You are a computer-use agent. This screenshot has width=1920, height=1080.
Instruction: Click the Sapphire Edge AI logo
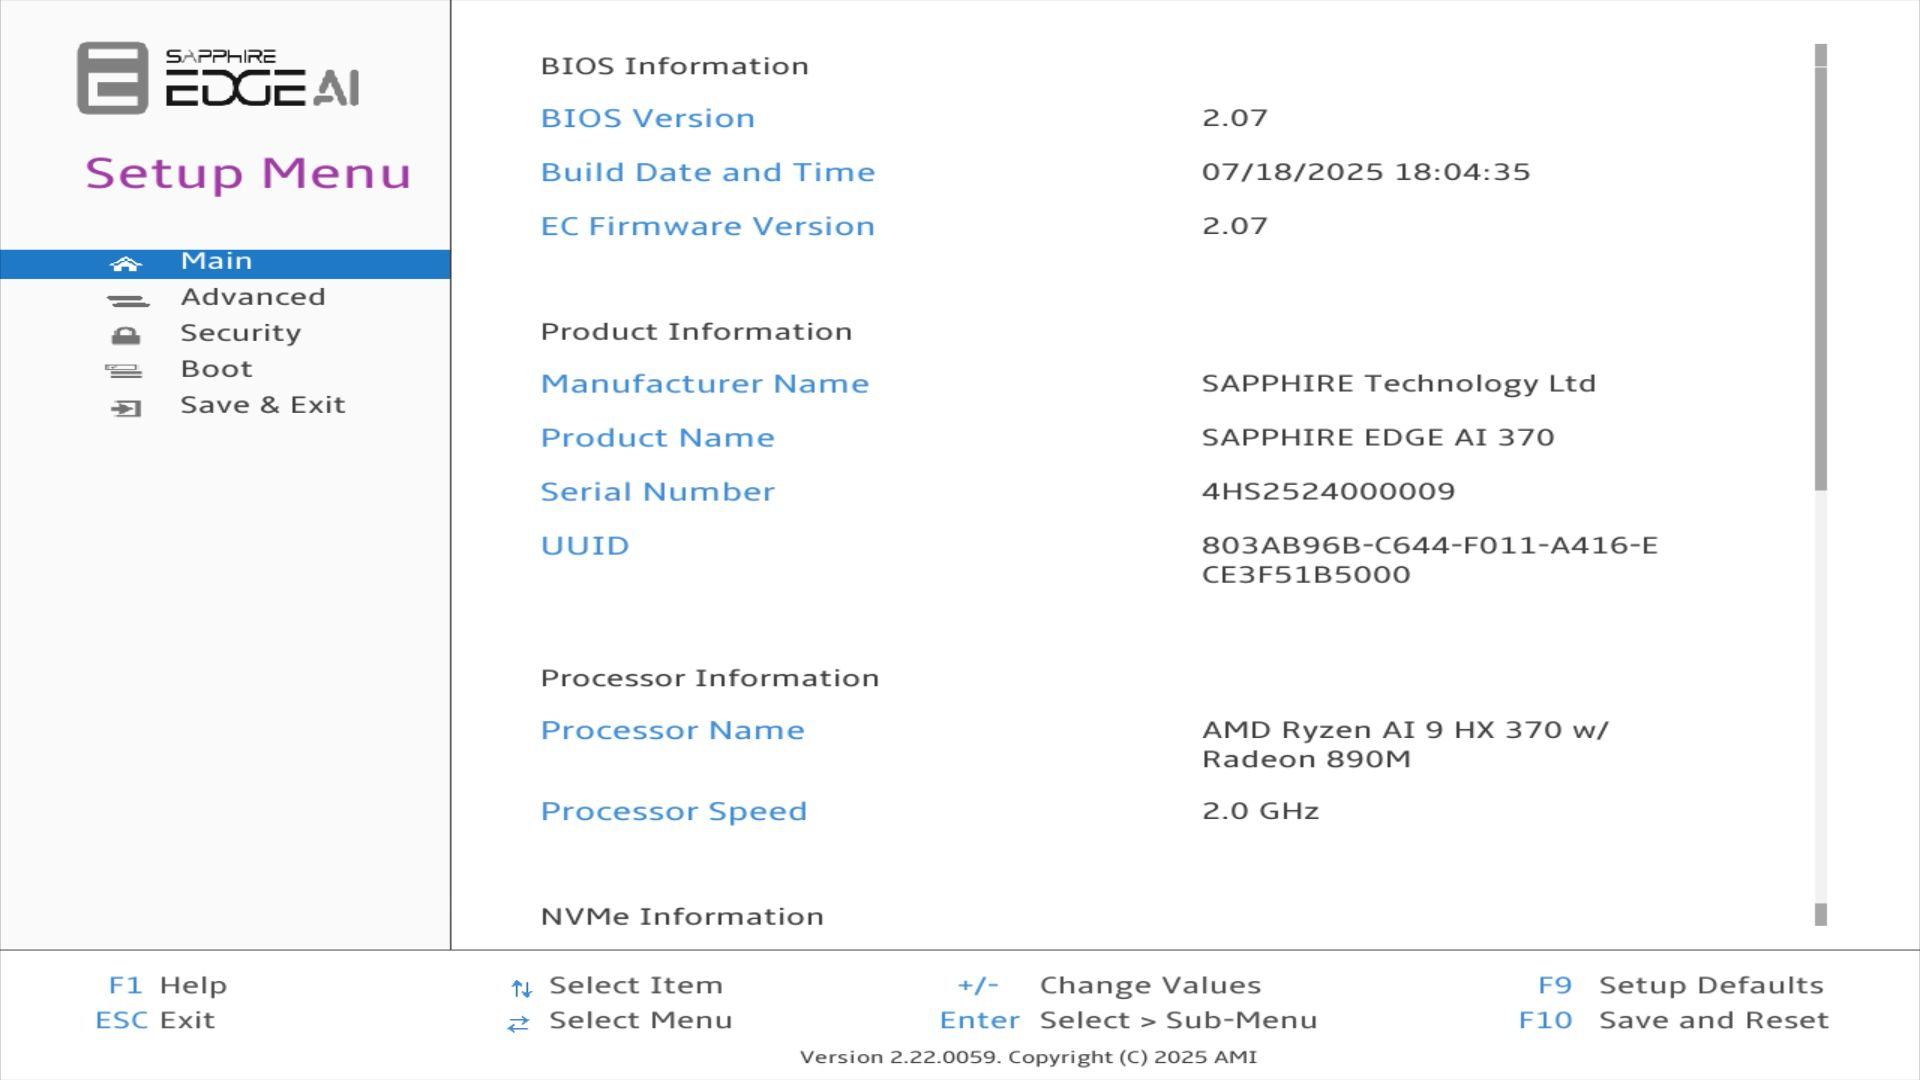pos(218,78)
